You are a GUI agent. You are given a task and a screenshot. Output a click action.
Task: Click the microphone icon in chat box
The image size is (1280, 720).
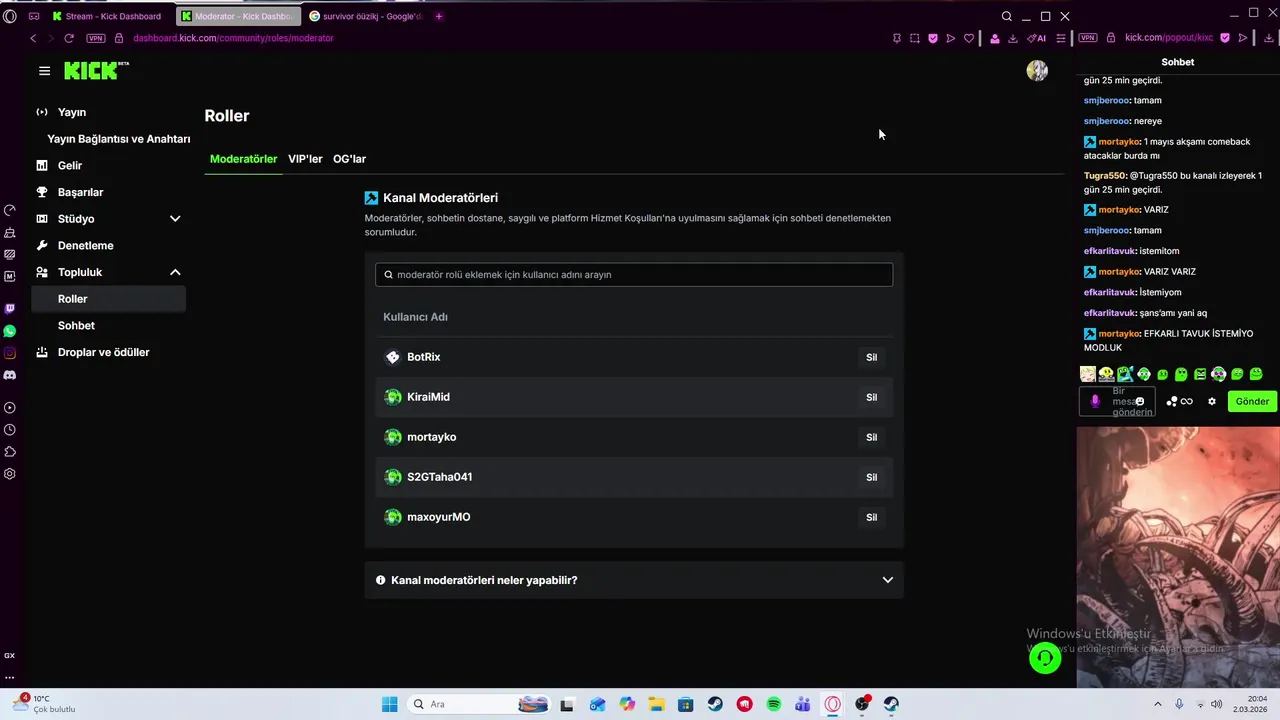click(x=1095, y=401)
